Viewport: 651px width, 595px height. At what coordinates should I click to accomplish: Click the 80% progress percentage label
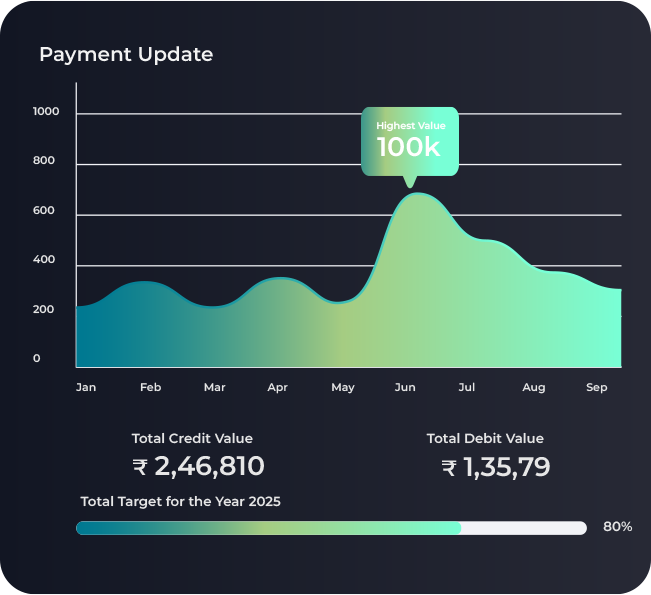[617, 527]
